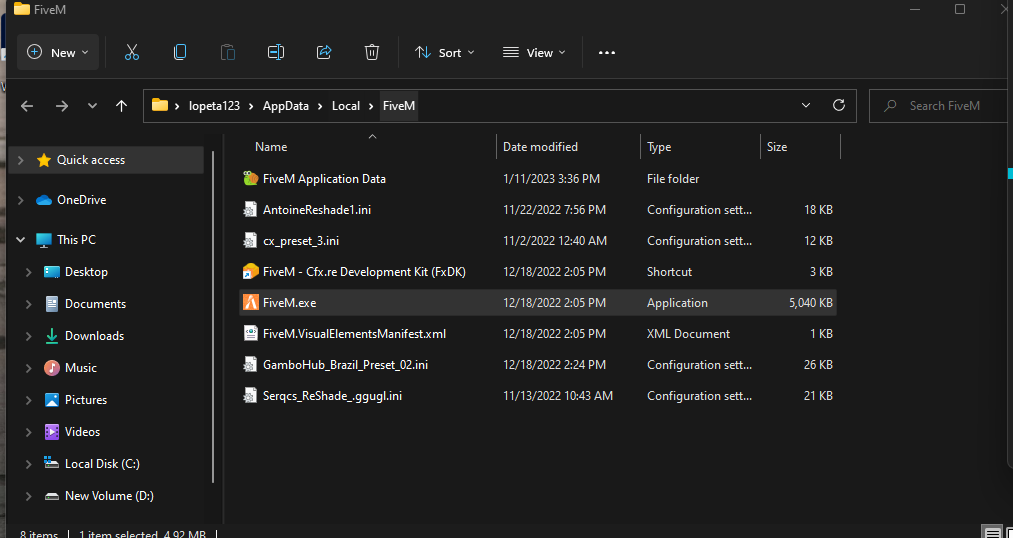Click AppData in the address breadcrumb

(286, 106)
